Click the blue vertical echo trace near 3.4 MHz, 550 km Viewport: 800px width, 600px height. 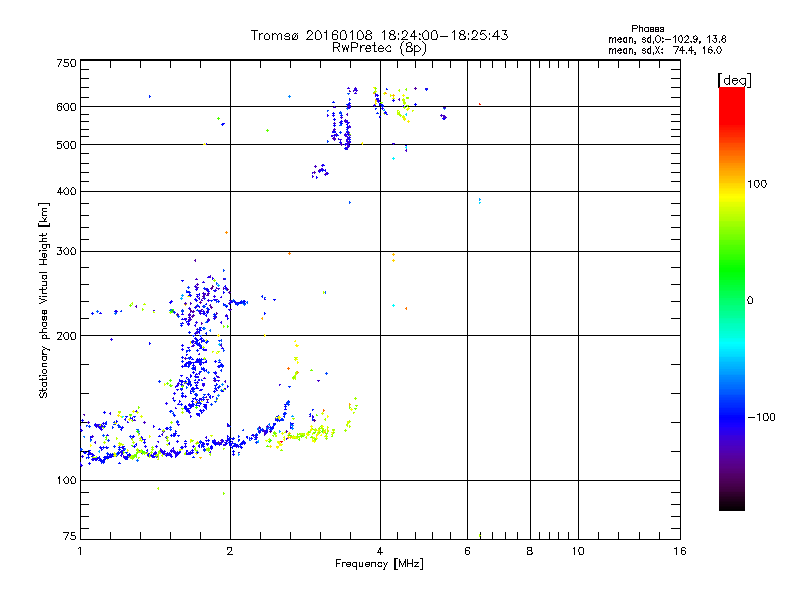(x=340, y=125)
